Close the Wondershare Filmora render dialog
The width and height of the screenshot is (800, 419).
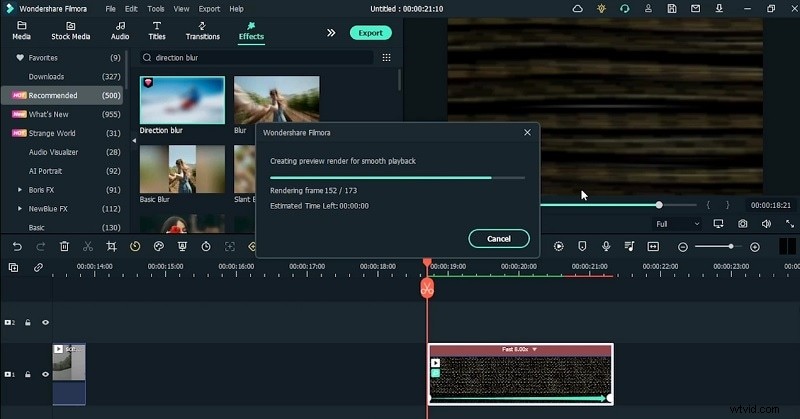527,132
